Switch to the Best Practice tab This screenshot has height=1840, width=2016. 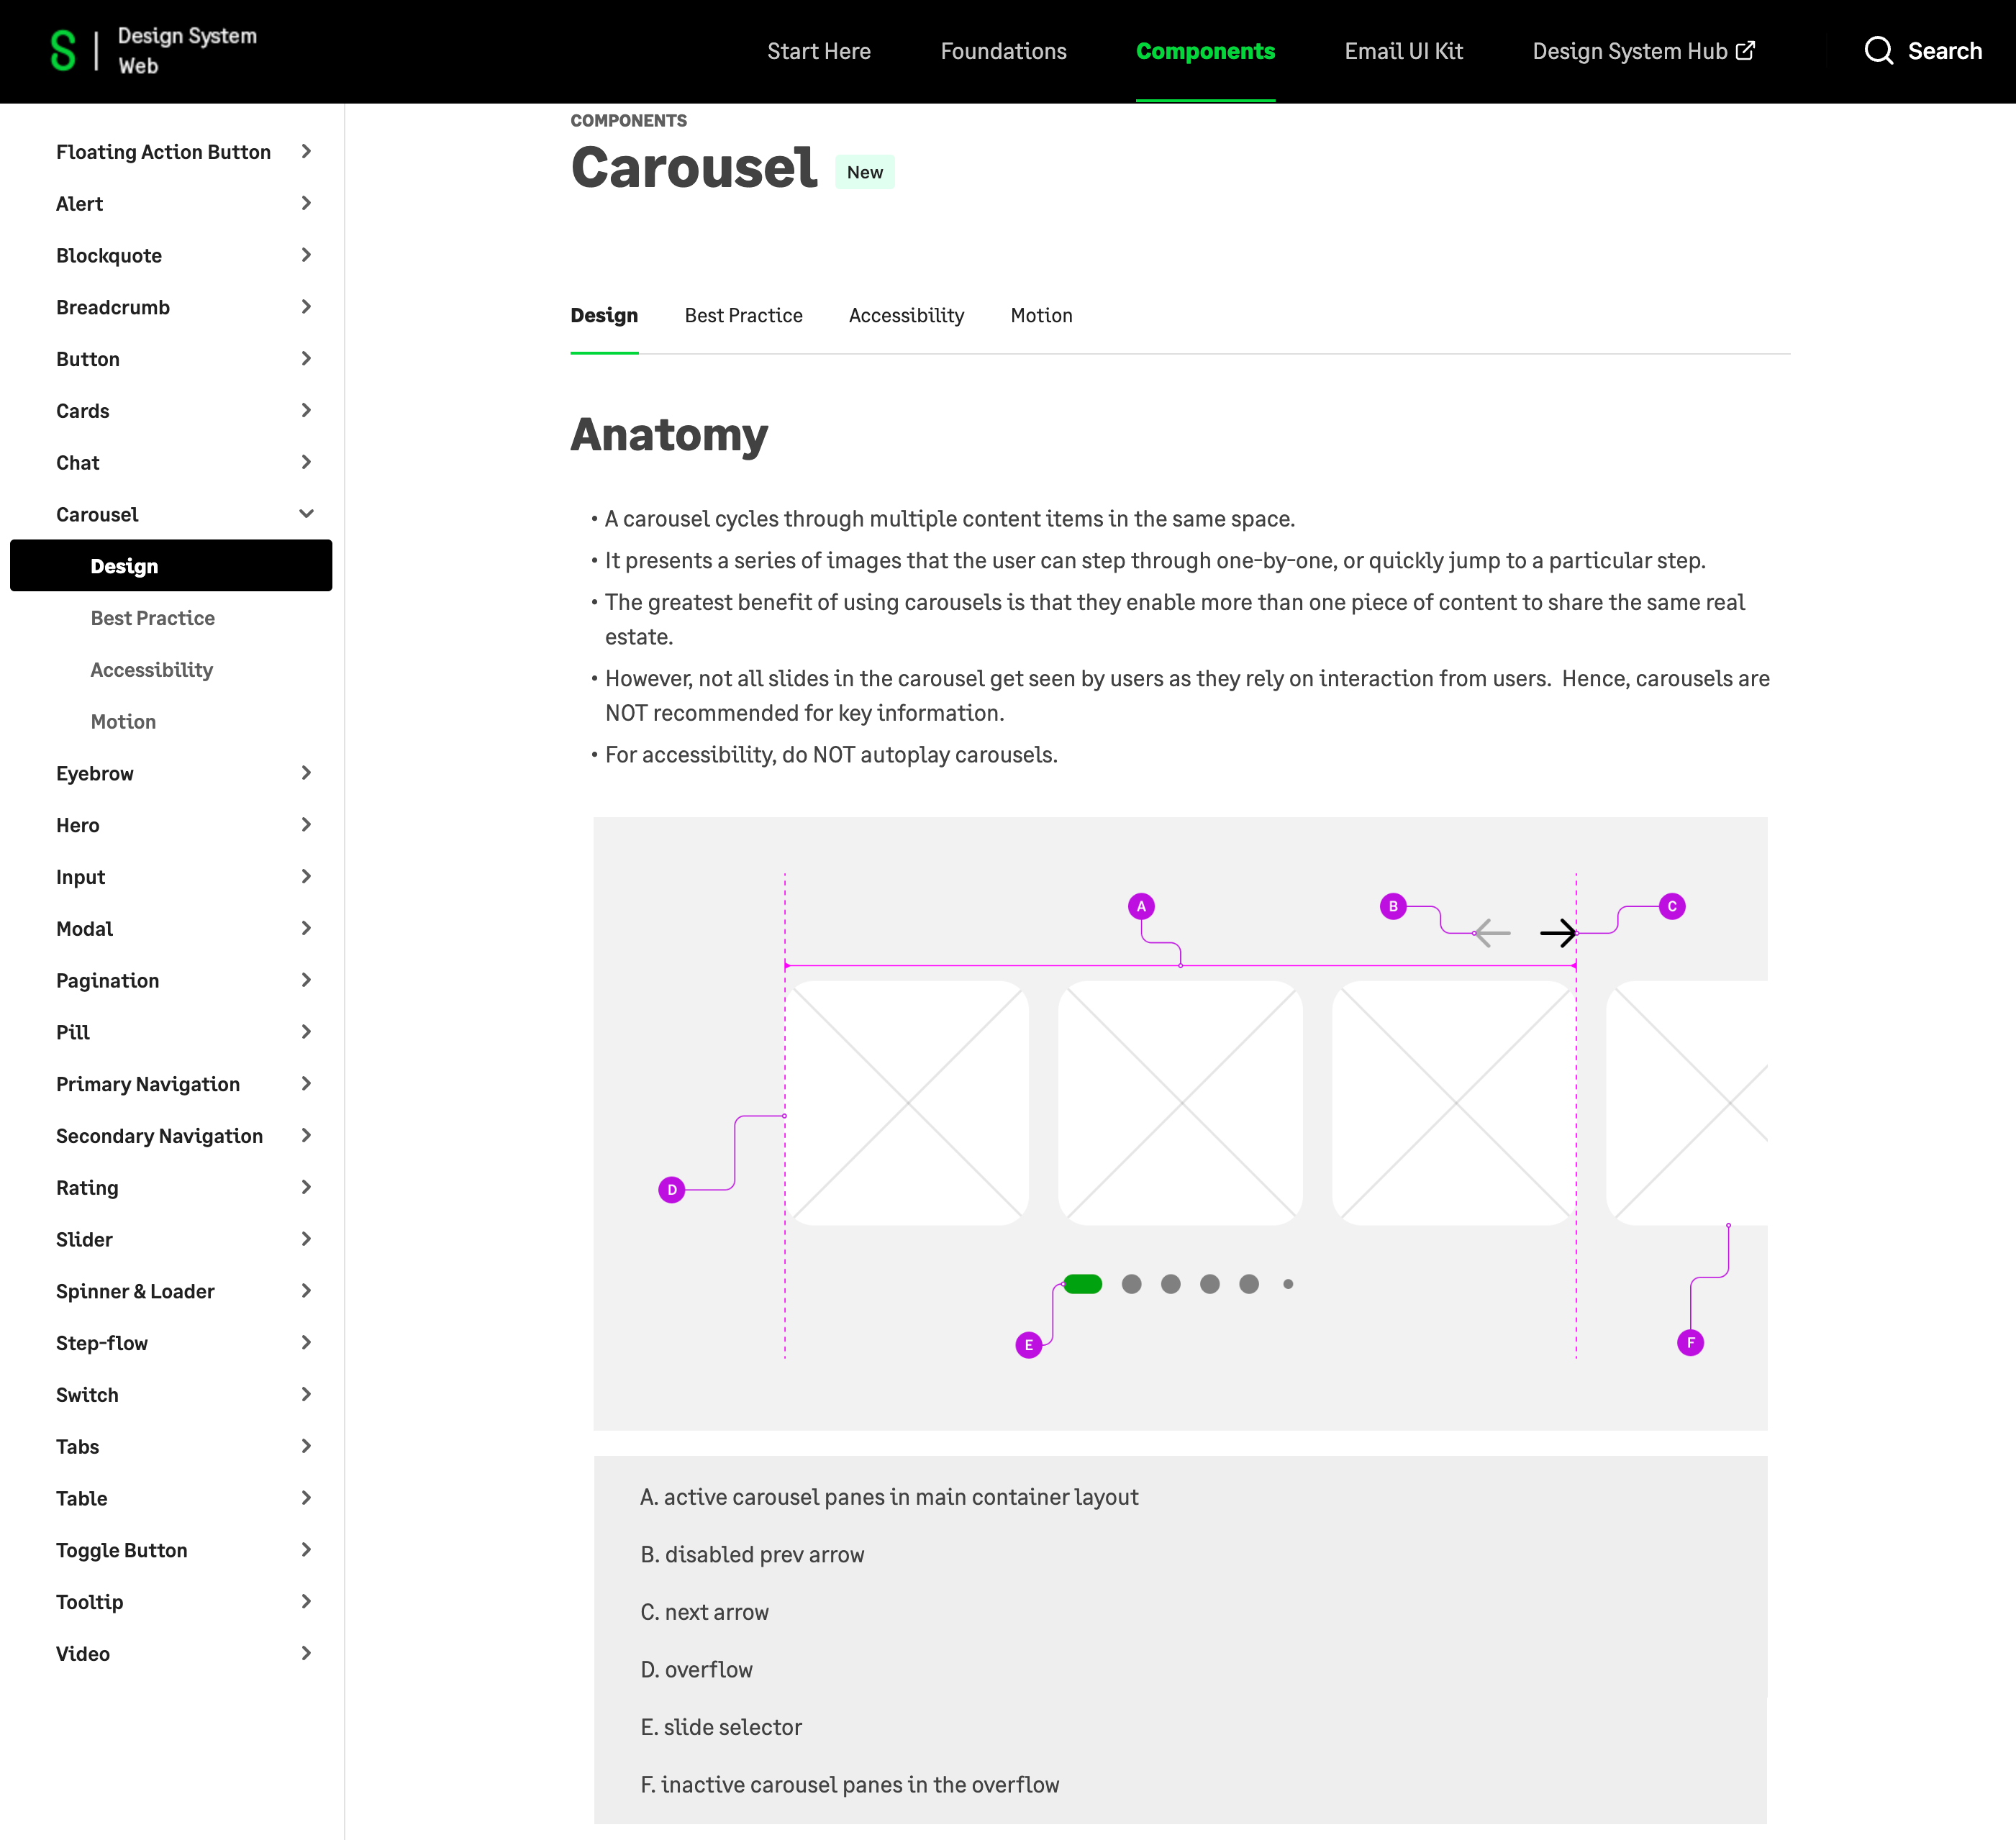pos(743,315)
